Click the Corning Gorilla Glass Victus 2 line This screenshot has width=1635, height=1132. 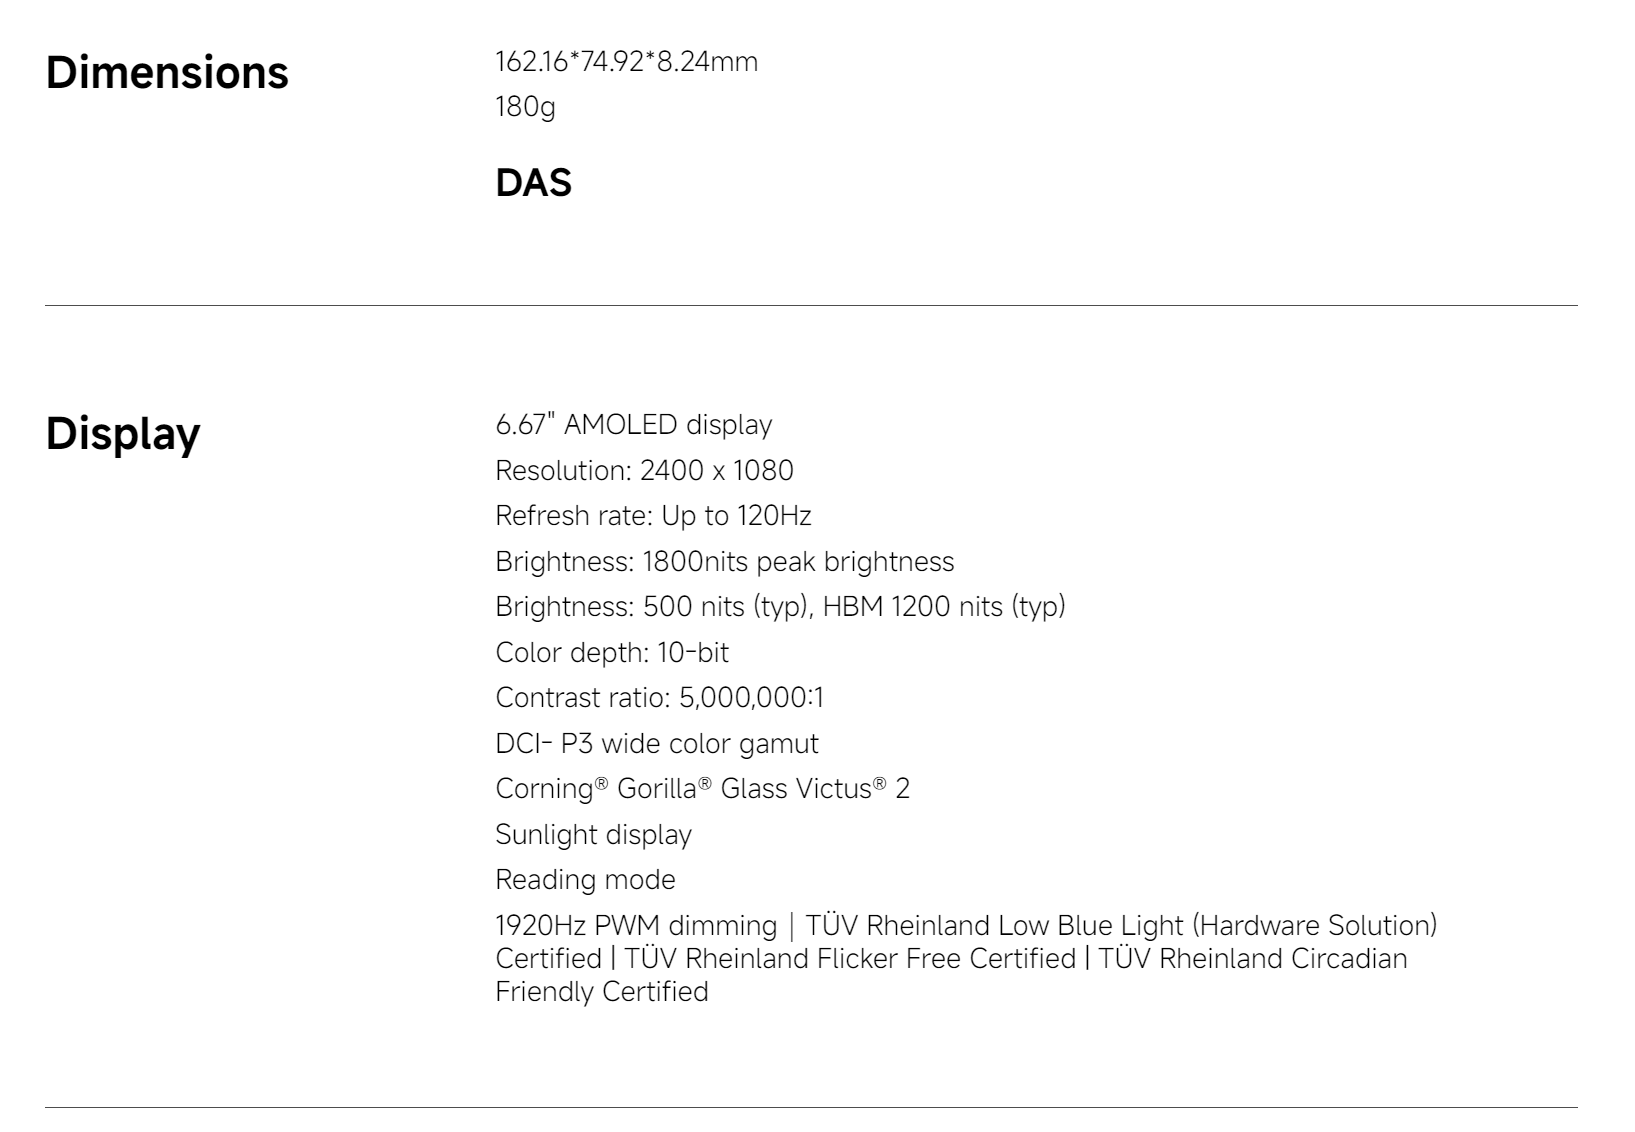point(702,789)
